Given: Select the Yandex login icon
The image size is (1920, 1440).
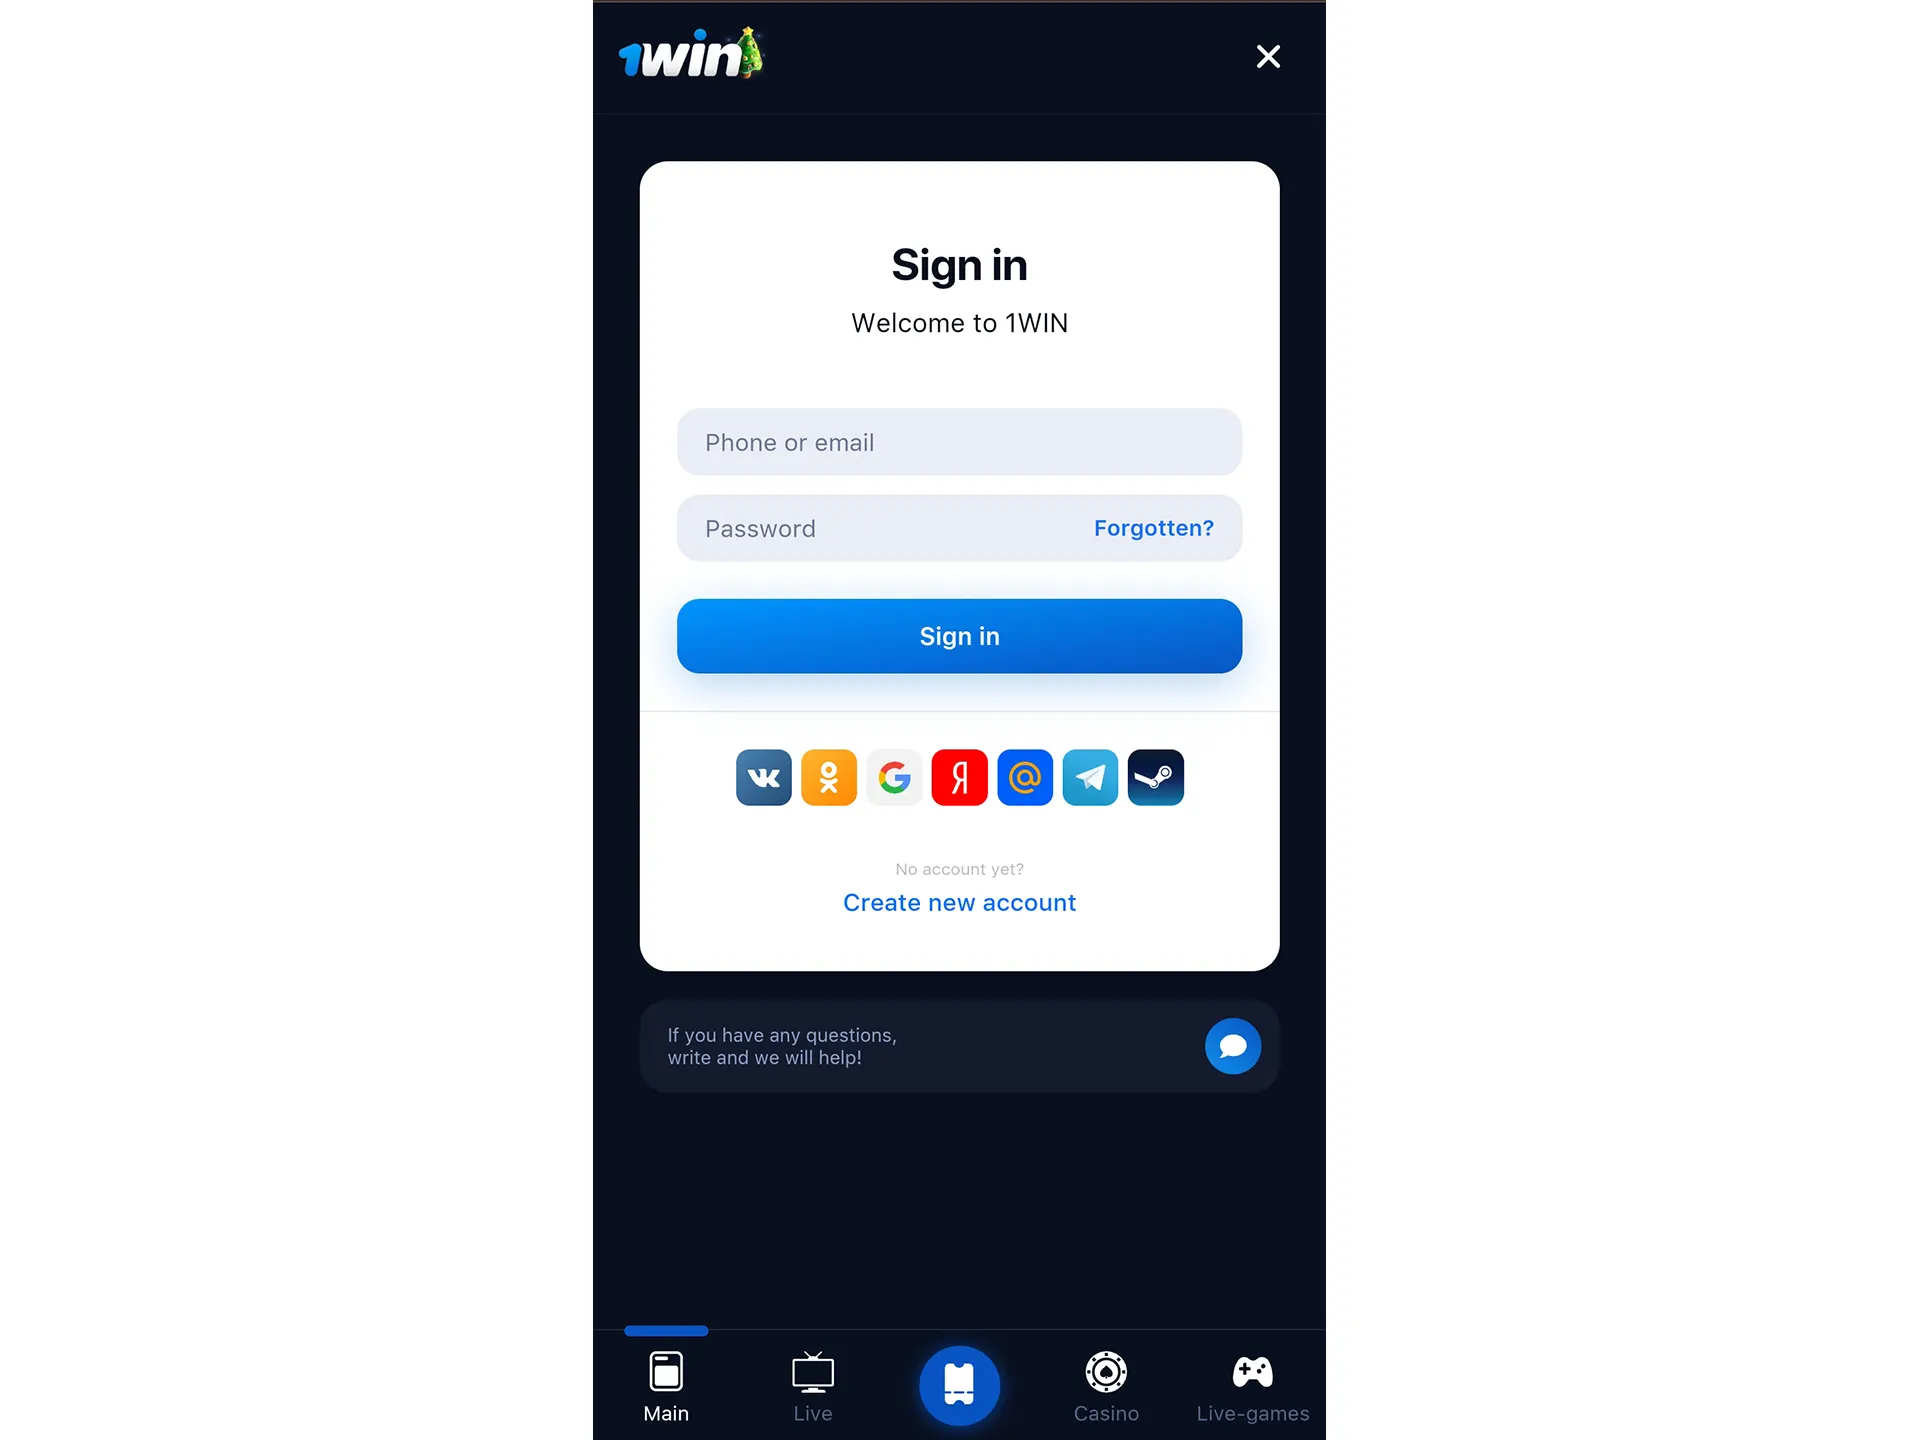Looking at the screenshot, I should pyautogui.click(x=958, y=777).
